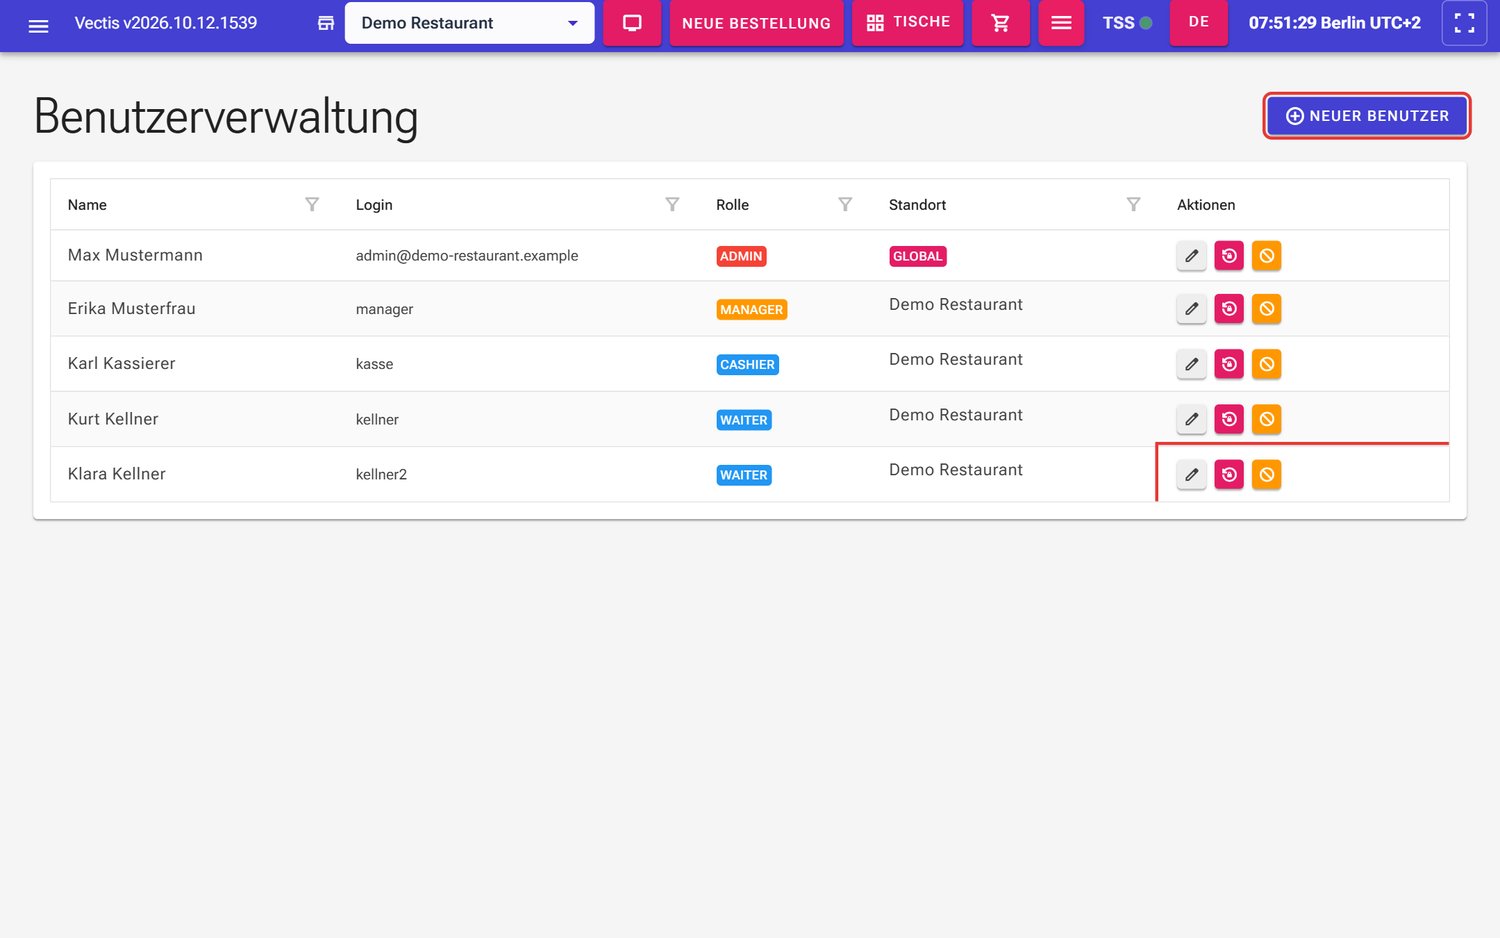The height and width of the screenshot is (938, 1500).
Task: Block user Kurt Kellner with orange icon
Action: pyautogui.click(x=1266, y=419)
